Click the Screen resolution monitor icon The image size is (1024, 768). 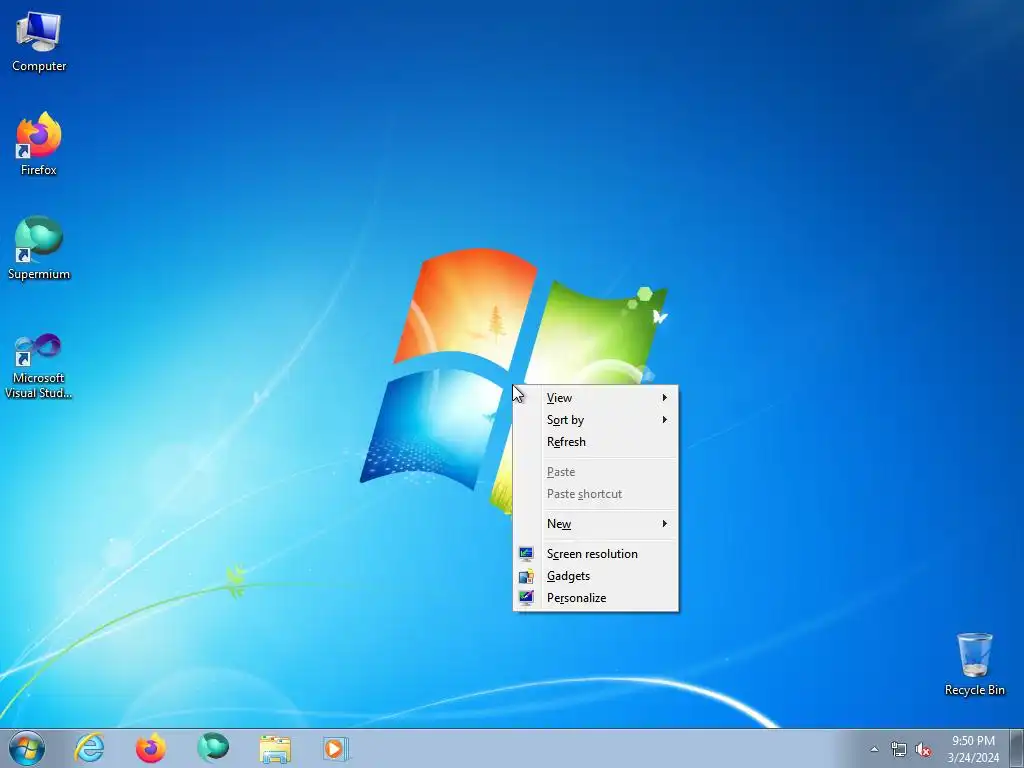pos(526,554)
